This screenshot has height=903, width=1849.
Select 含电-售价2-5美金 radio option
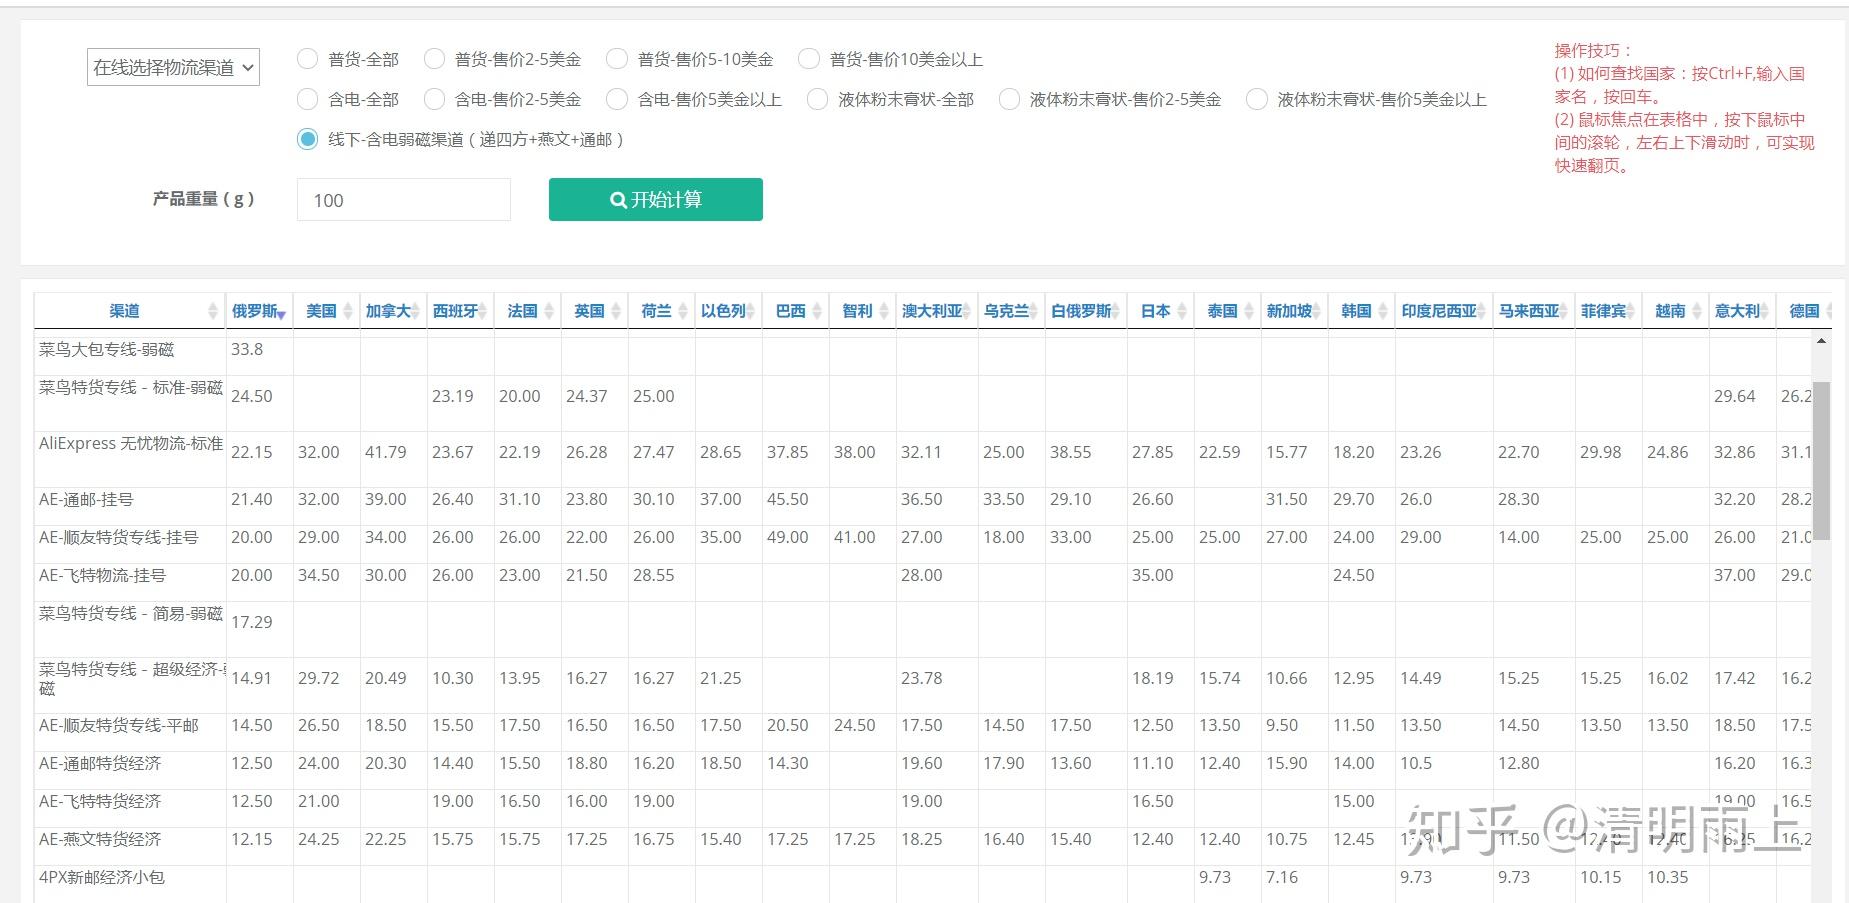(434, 99)
